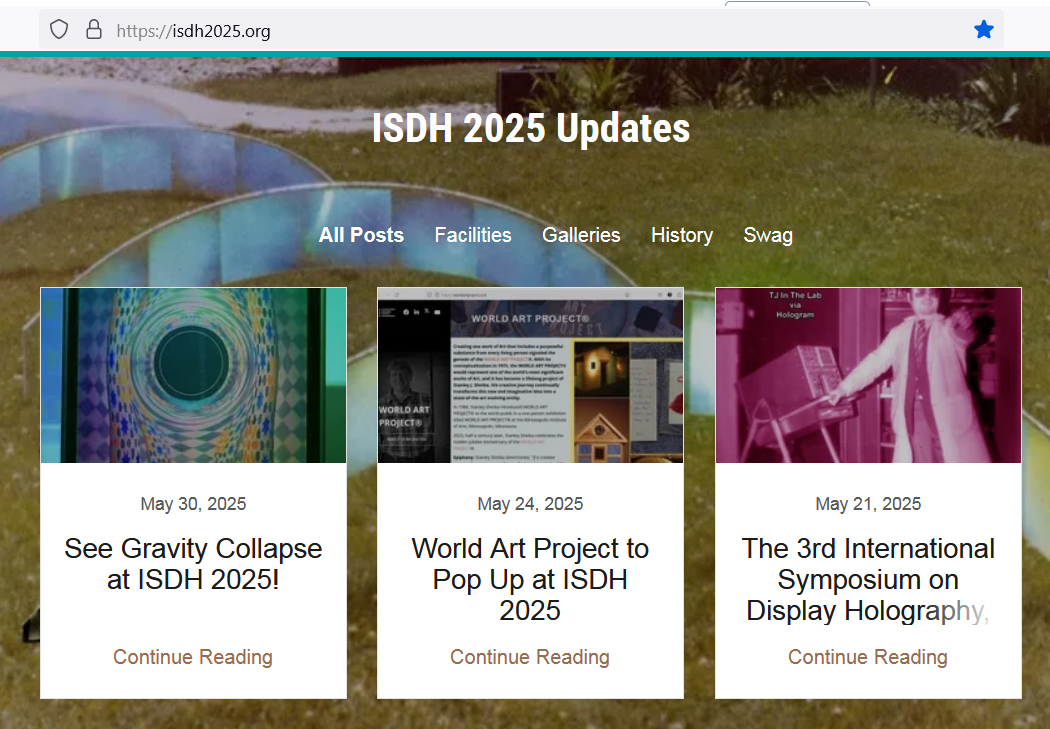
Task: Open the Gravity Collapse post thumbnail
Action: click(x=194, y=375)
